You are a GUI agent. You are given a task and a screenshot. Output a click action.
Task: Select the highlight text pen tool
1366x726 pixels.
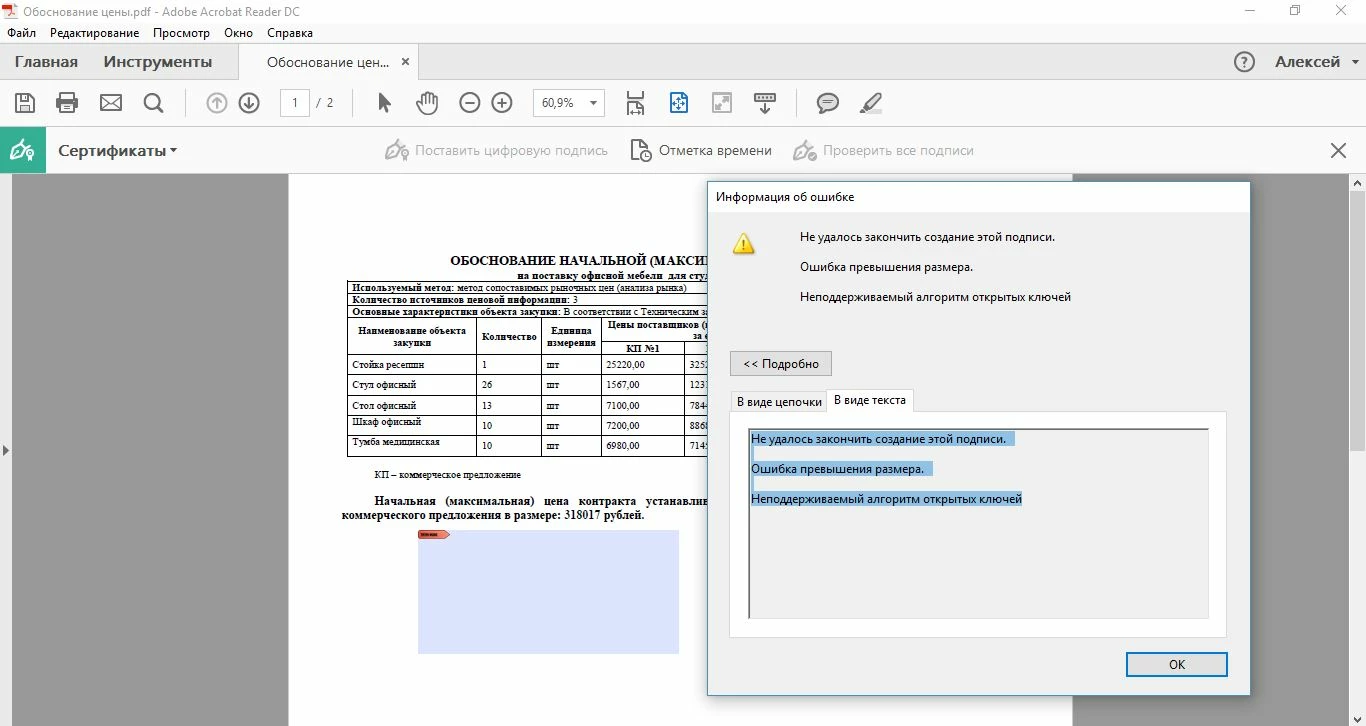tap(871, 103)
